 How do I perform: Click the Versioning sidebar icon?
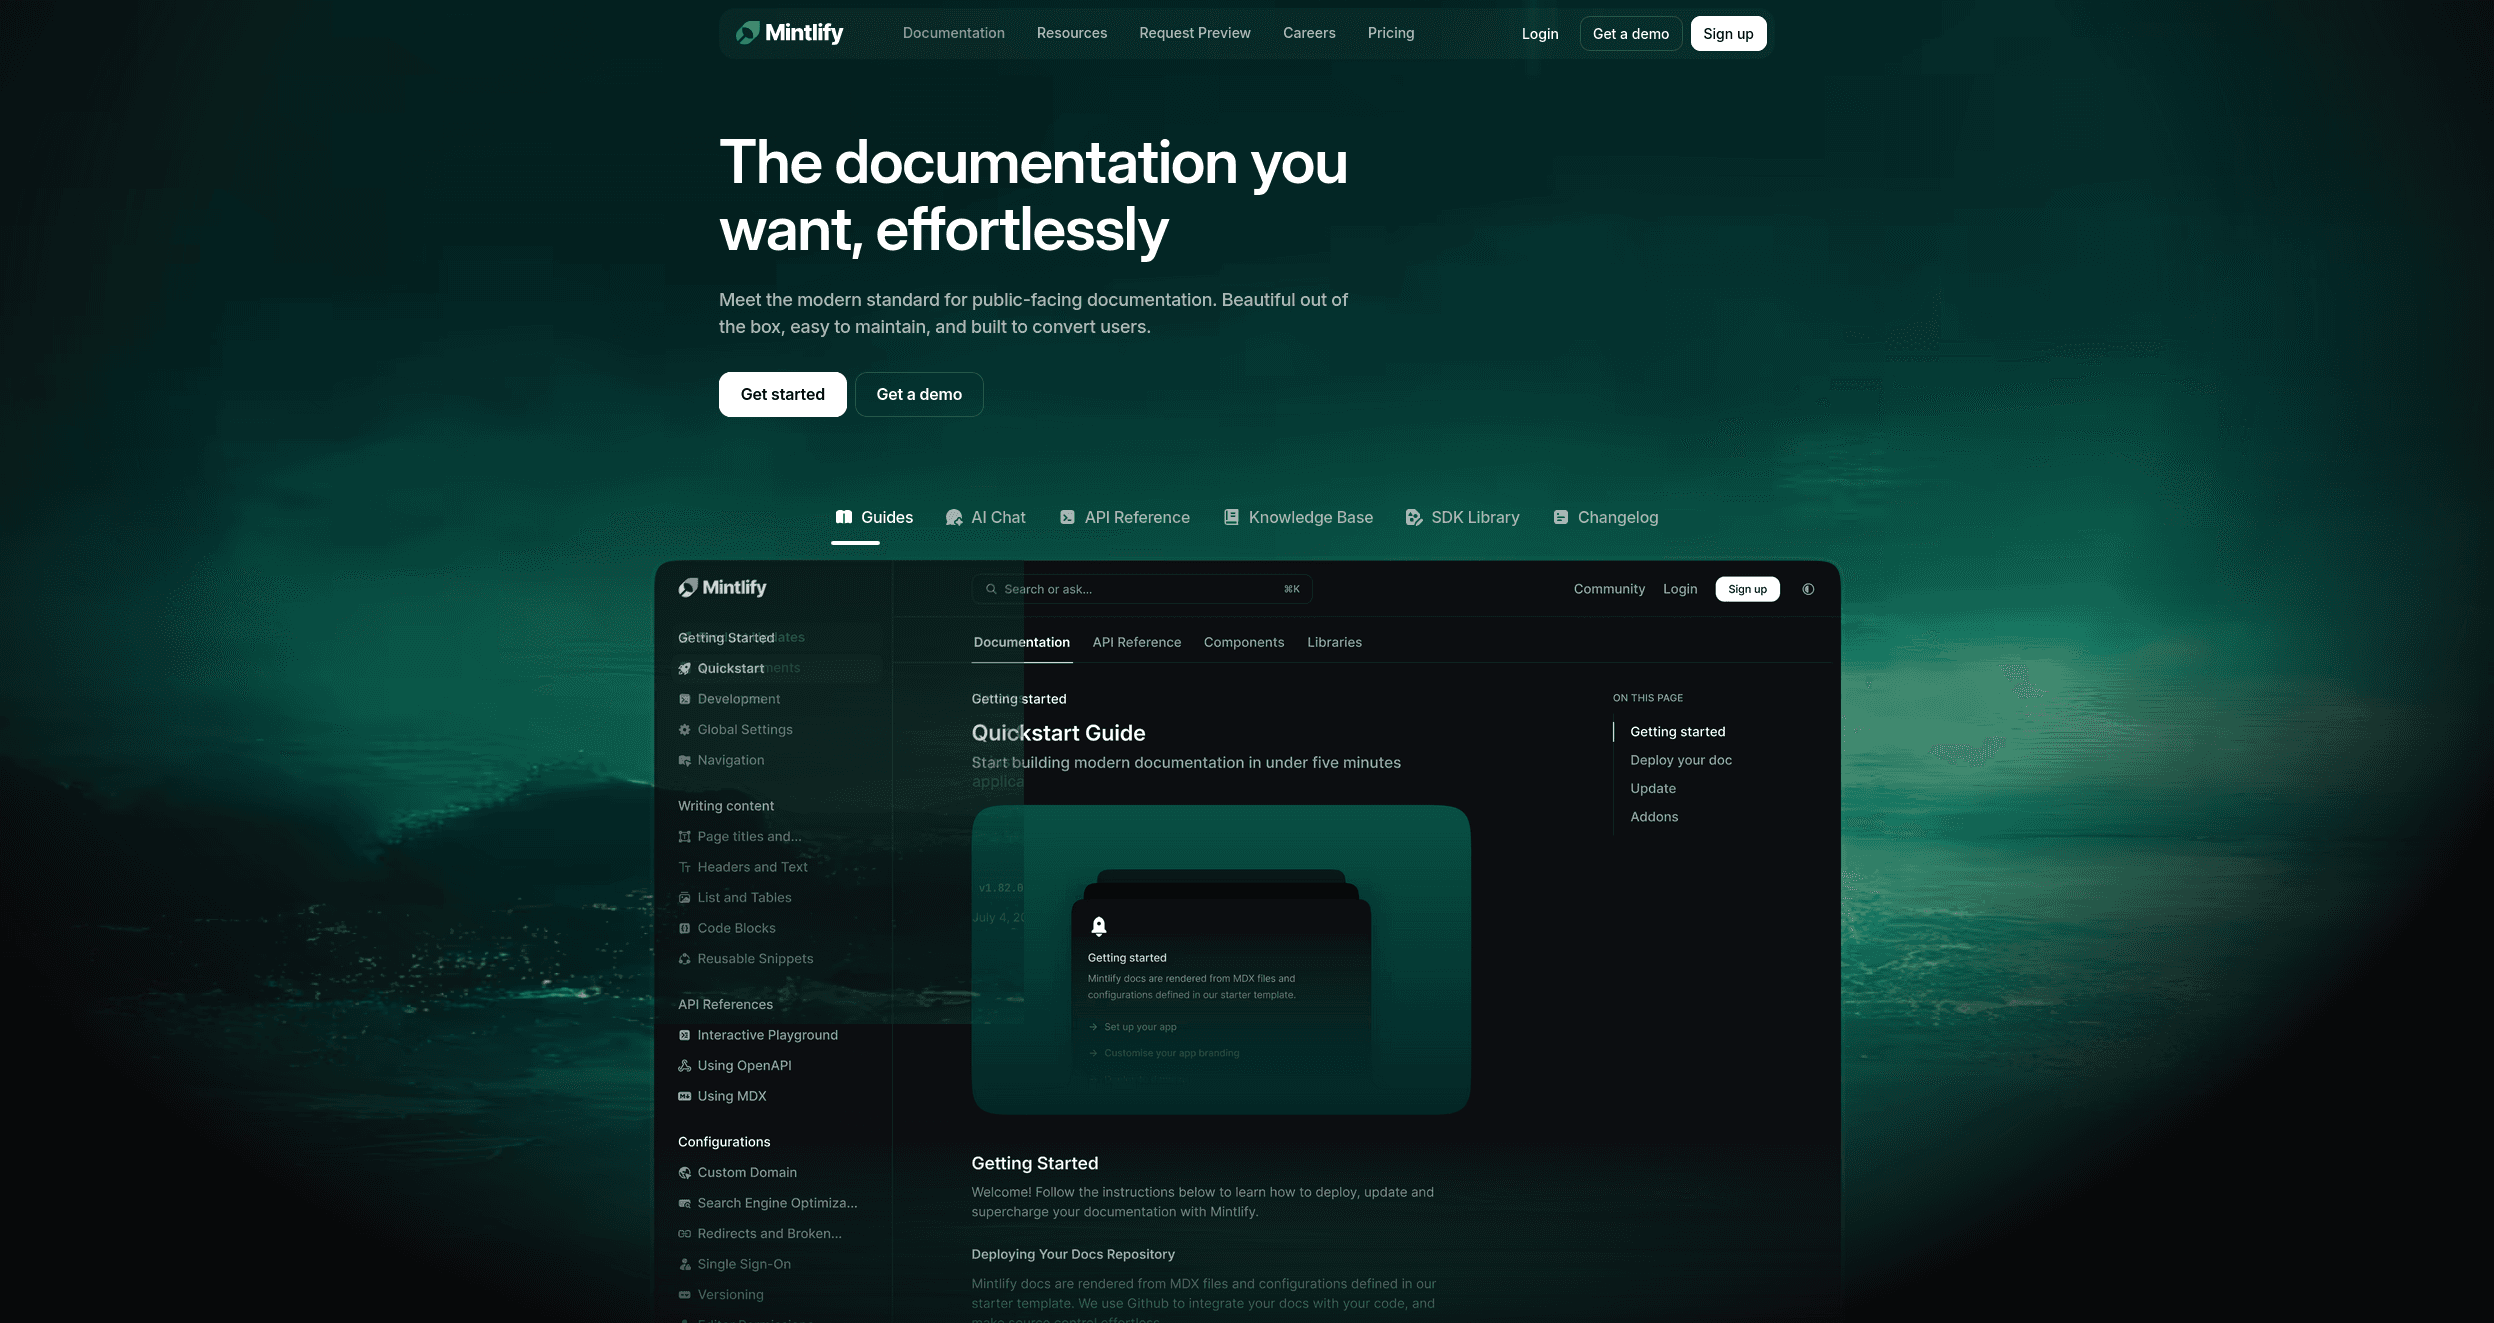tap(683, 1295)
